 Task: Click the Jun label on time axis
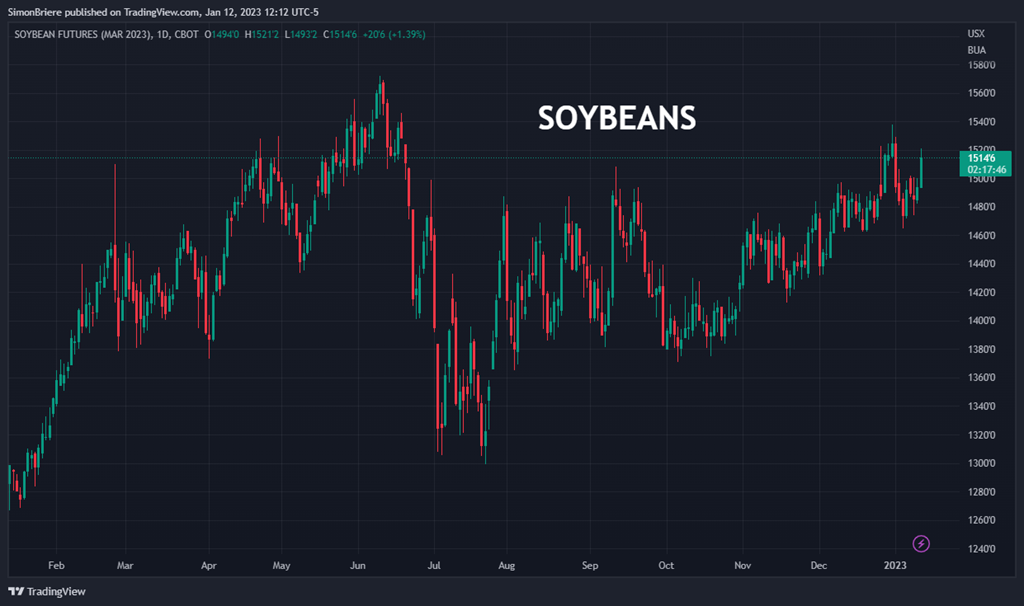click(x=357, y=565)
